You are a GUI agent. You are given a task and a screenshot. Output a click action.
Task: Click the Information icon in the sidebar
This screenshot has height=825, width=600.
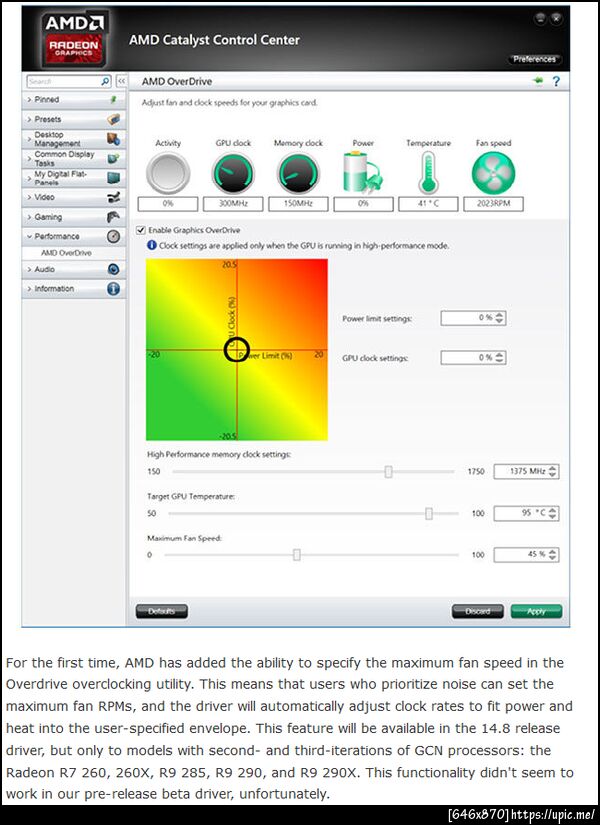pyautogui.click(x=113, y=289)
